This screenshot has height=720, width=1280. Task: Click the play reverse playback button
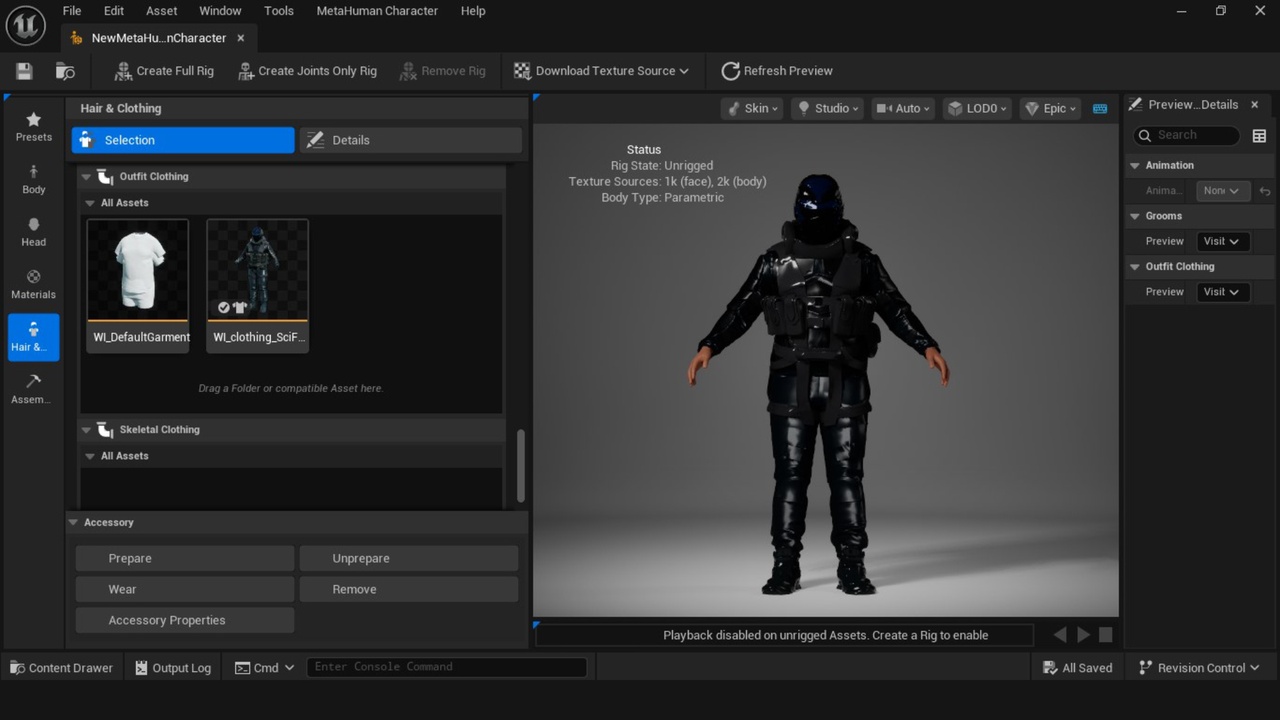(x=1060, y=635)
